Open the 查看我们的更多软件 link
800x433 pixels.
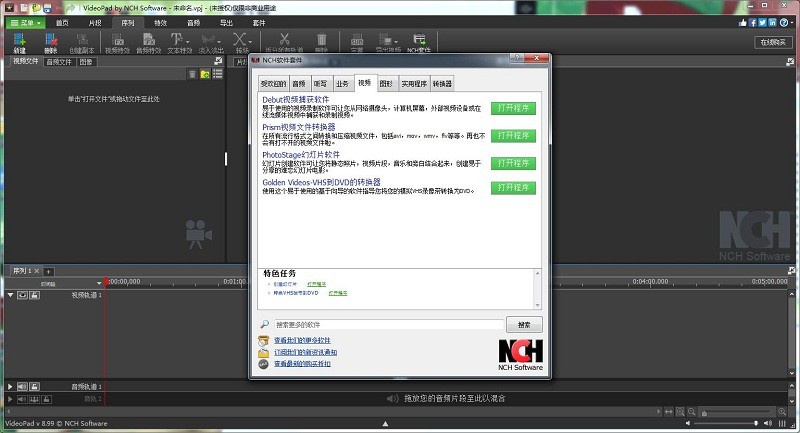point(302,340)
